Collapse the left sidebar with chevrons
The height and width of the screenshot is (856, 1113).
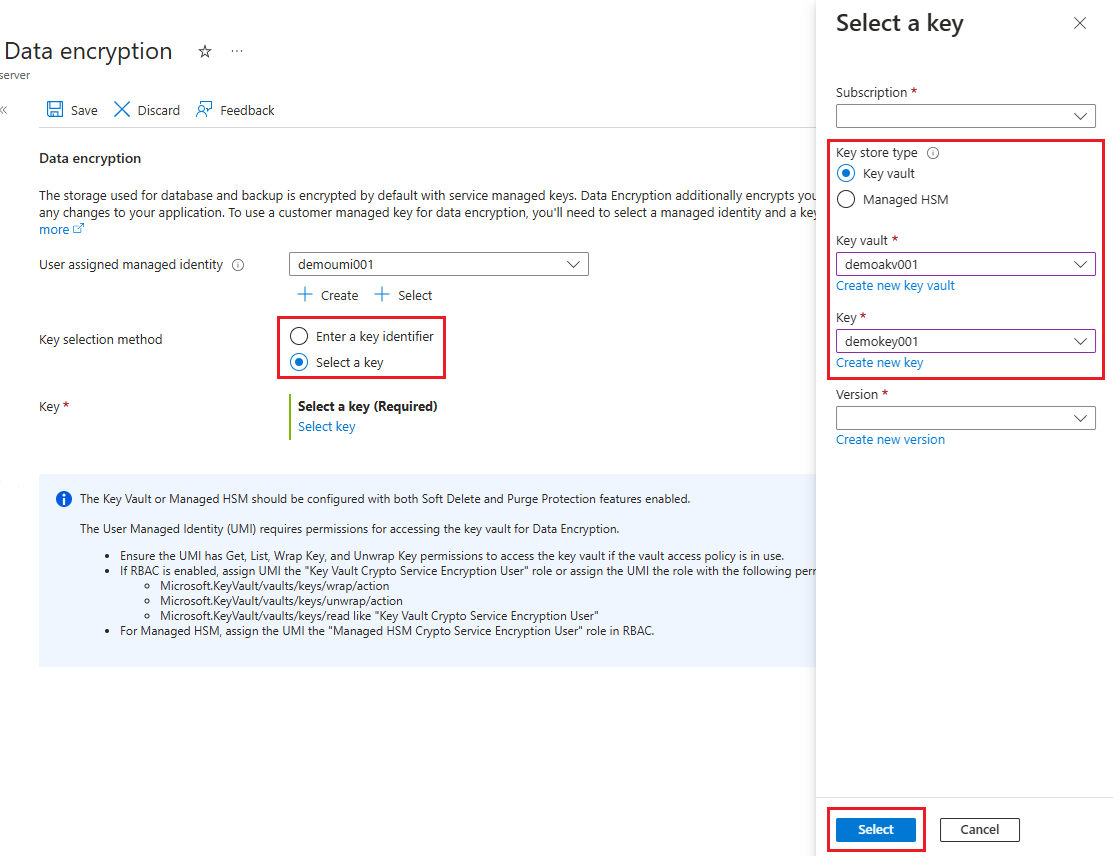click(4, 110)
